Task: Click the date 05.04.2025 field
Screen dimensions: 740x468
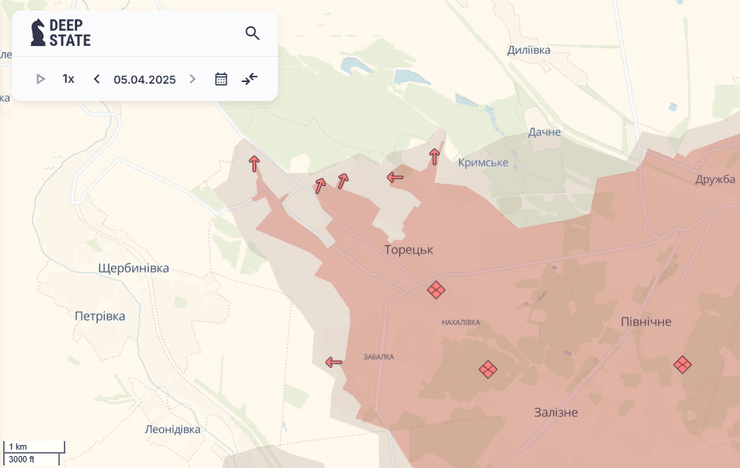Action: coord(144,79)
